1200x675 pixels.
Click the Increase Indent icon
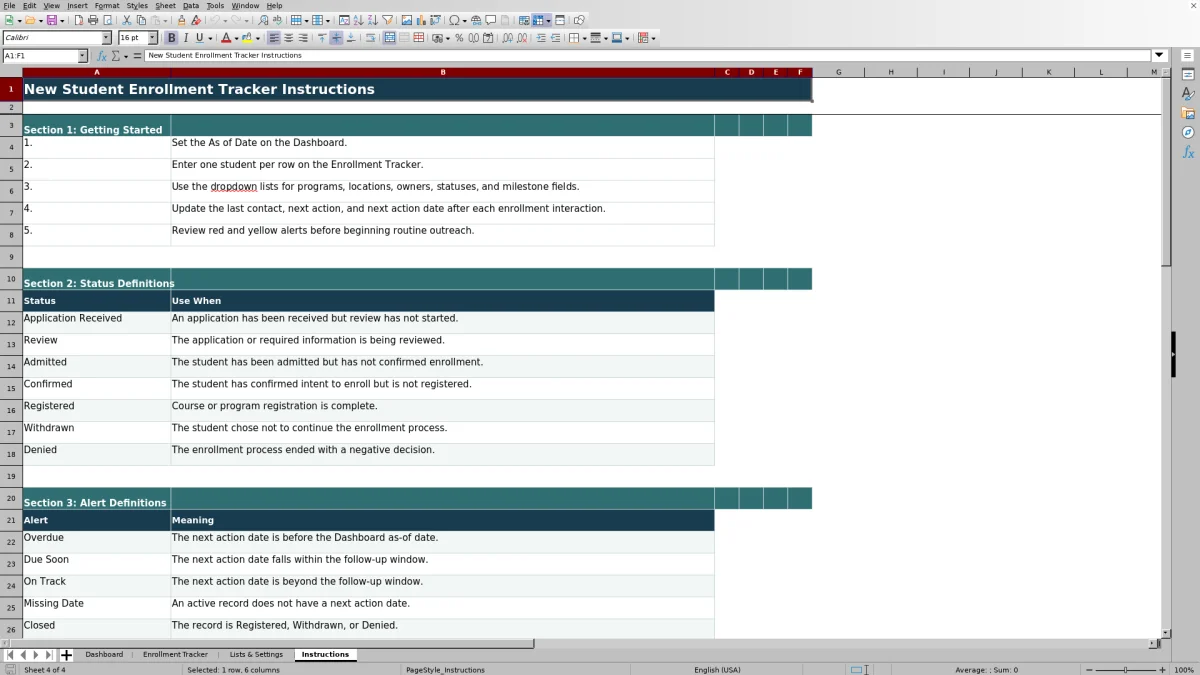541,38
